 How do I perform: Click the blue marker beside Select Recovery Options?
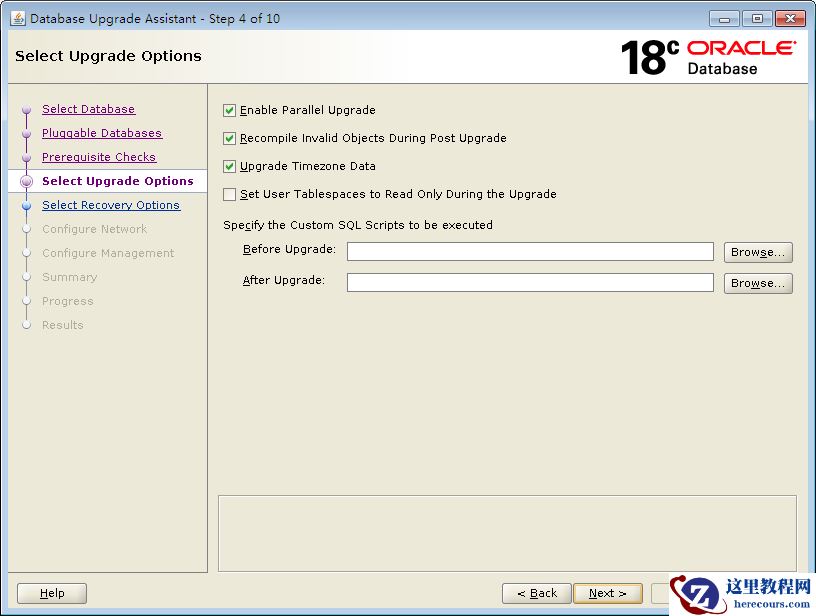(27, 206)
